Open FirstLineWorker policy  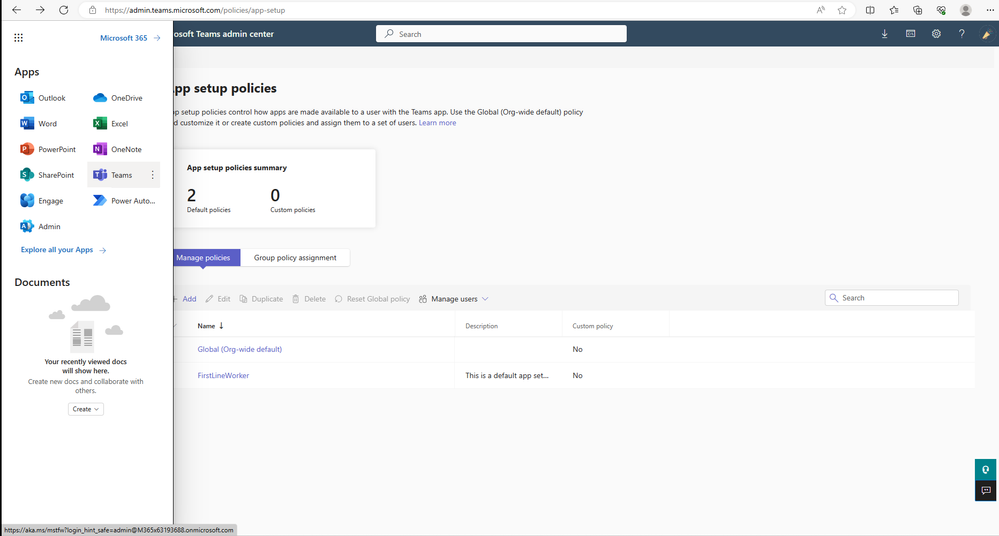pyautogui.click(x=223, y=375)
